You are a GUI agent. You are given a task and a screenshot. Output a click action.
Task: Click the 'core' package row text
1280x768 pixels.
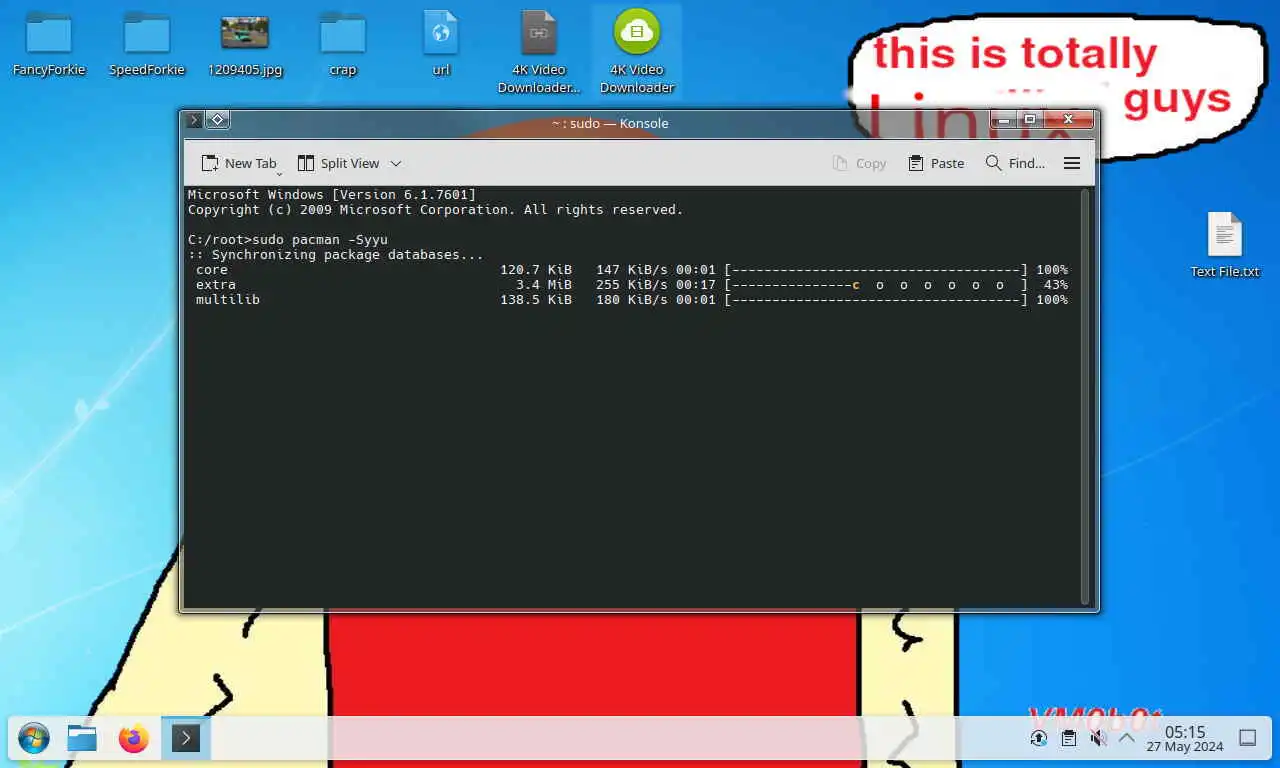(x=212, y=270)
